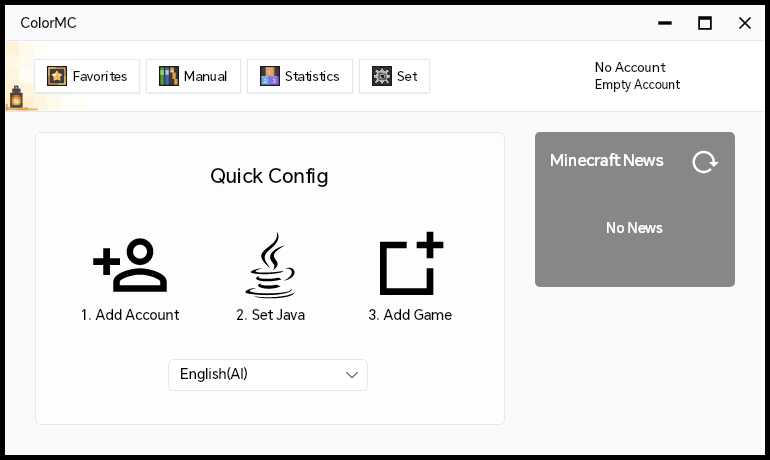
Task: Click the '1. Add Account' label
Action: (x=130, y=315)
